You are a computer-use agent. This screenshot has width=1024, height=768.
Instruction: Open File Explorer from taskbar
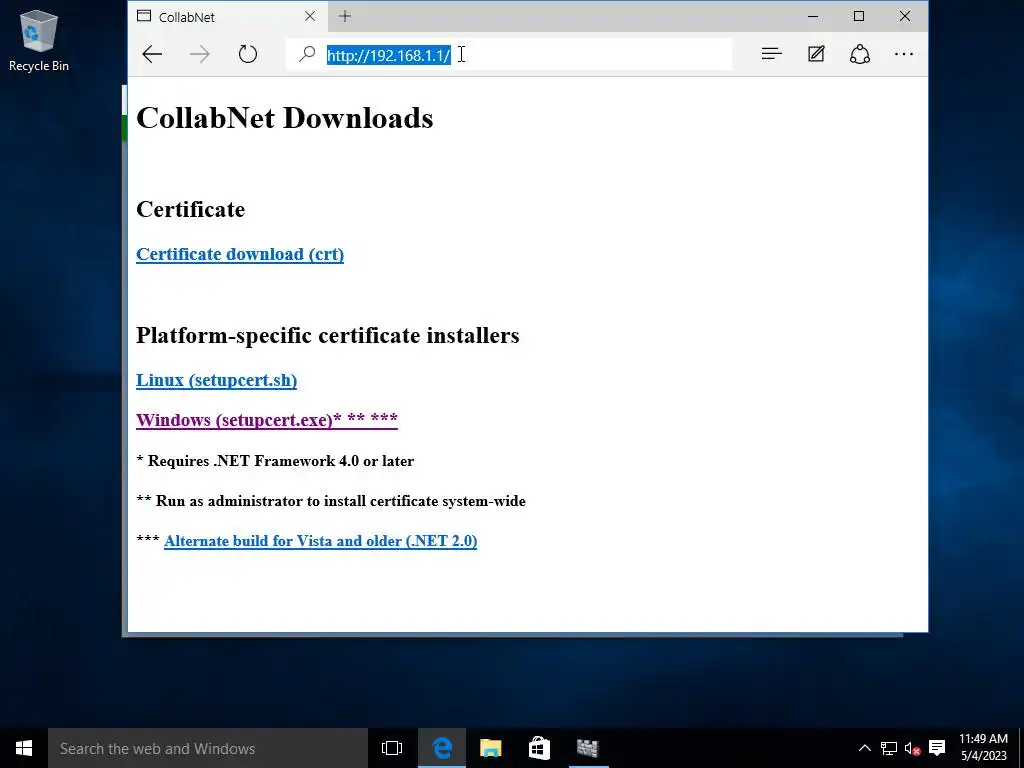490,748
